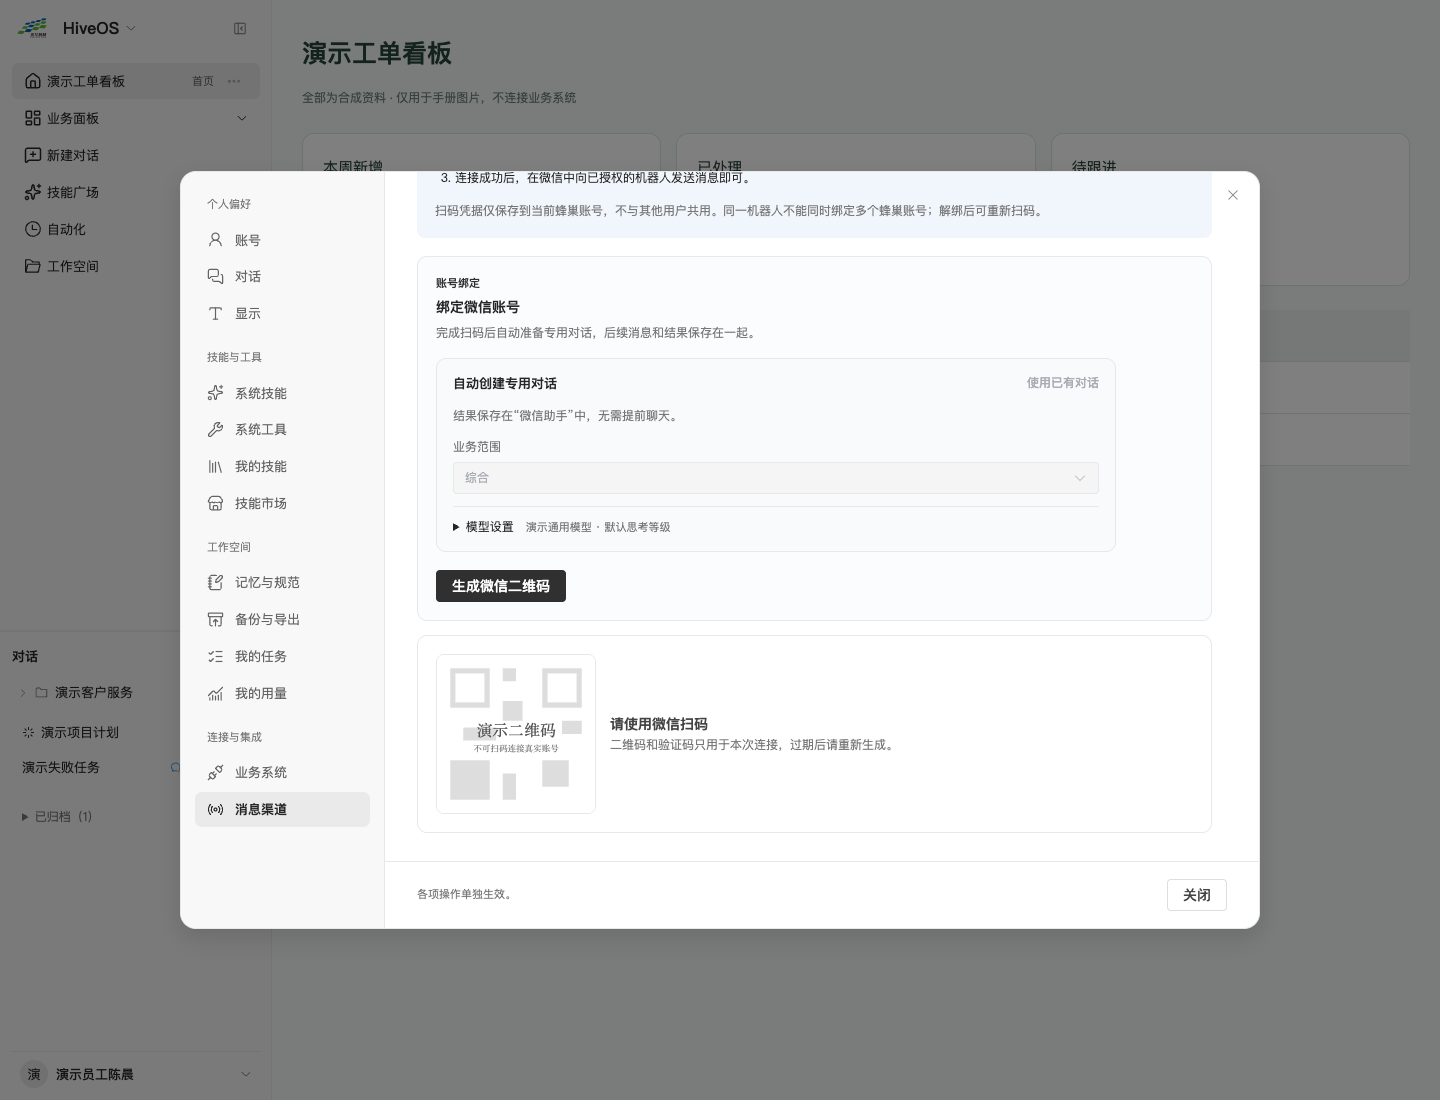The width and height of the screenshot is (1440, 1100).
Task: Generate the WeChat QR code
Action: pos(501,586)
